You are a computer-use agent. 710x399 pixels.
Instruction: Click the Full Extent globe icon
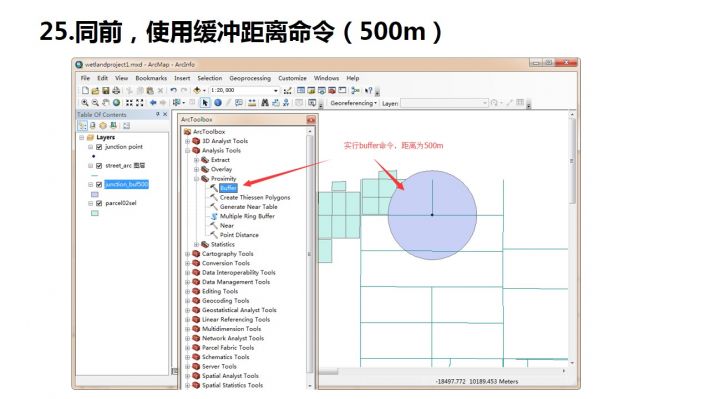(116, 103)
